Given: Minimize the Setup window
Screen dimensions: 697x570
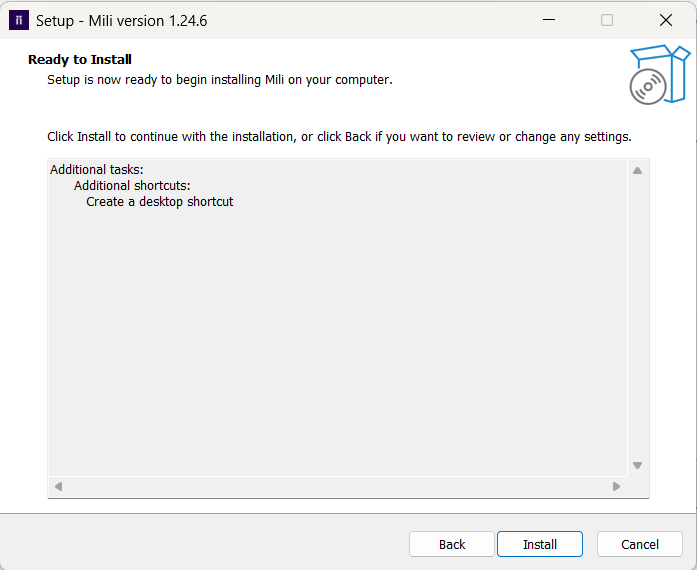Looking at the screenshot, I should pyautogui.click(x=548, y=20).
